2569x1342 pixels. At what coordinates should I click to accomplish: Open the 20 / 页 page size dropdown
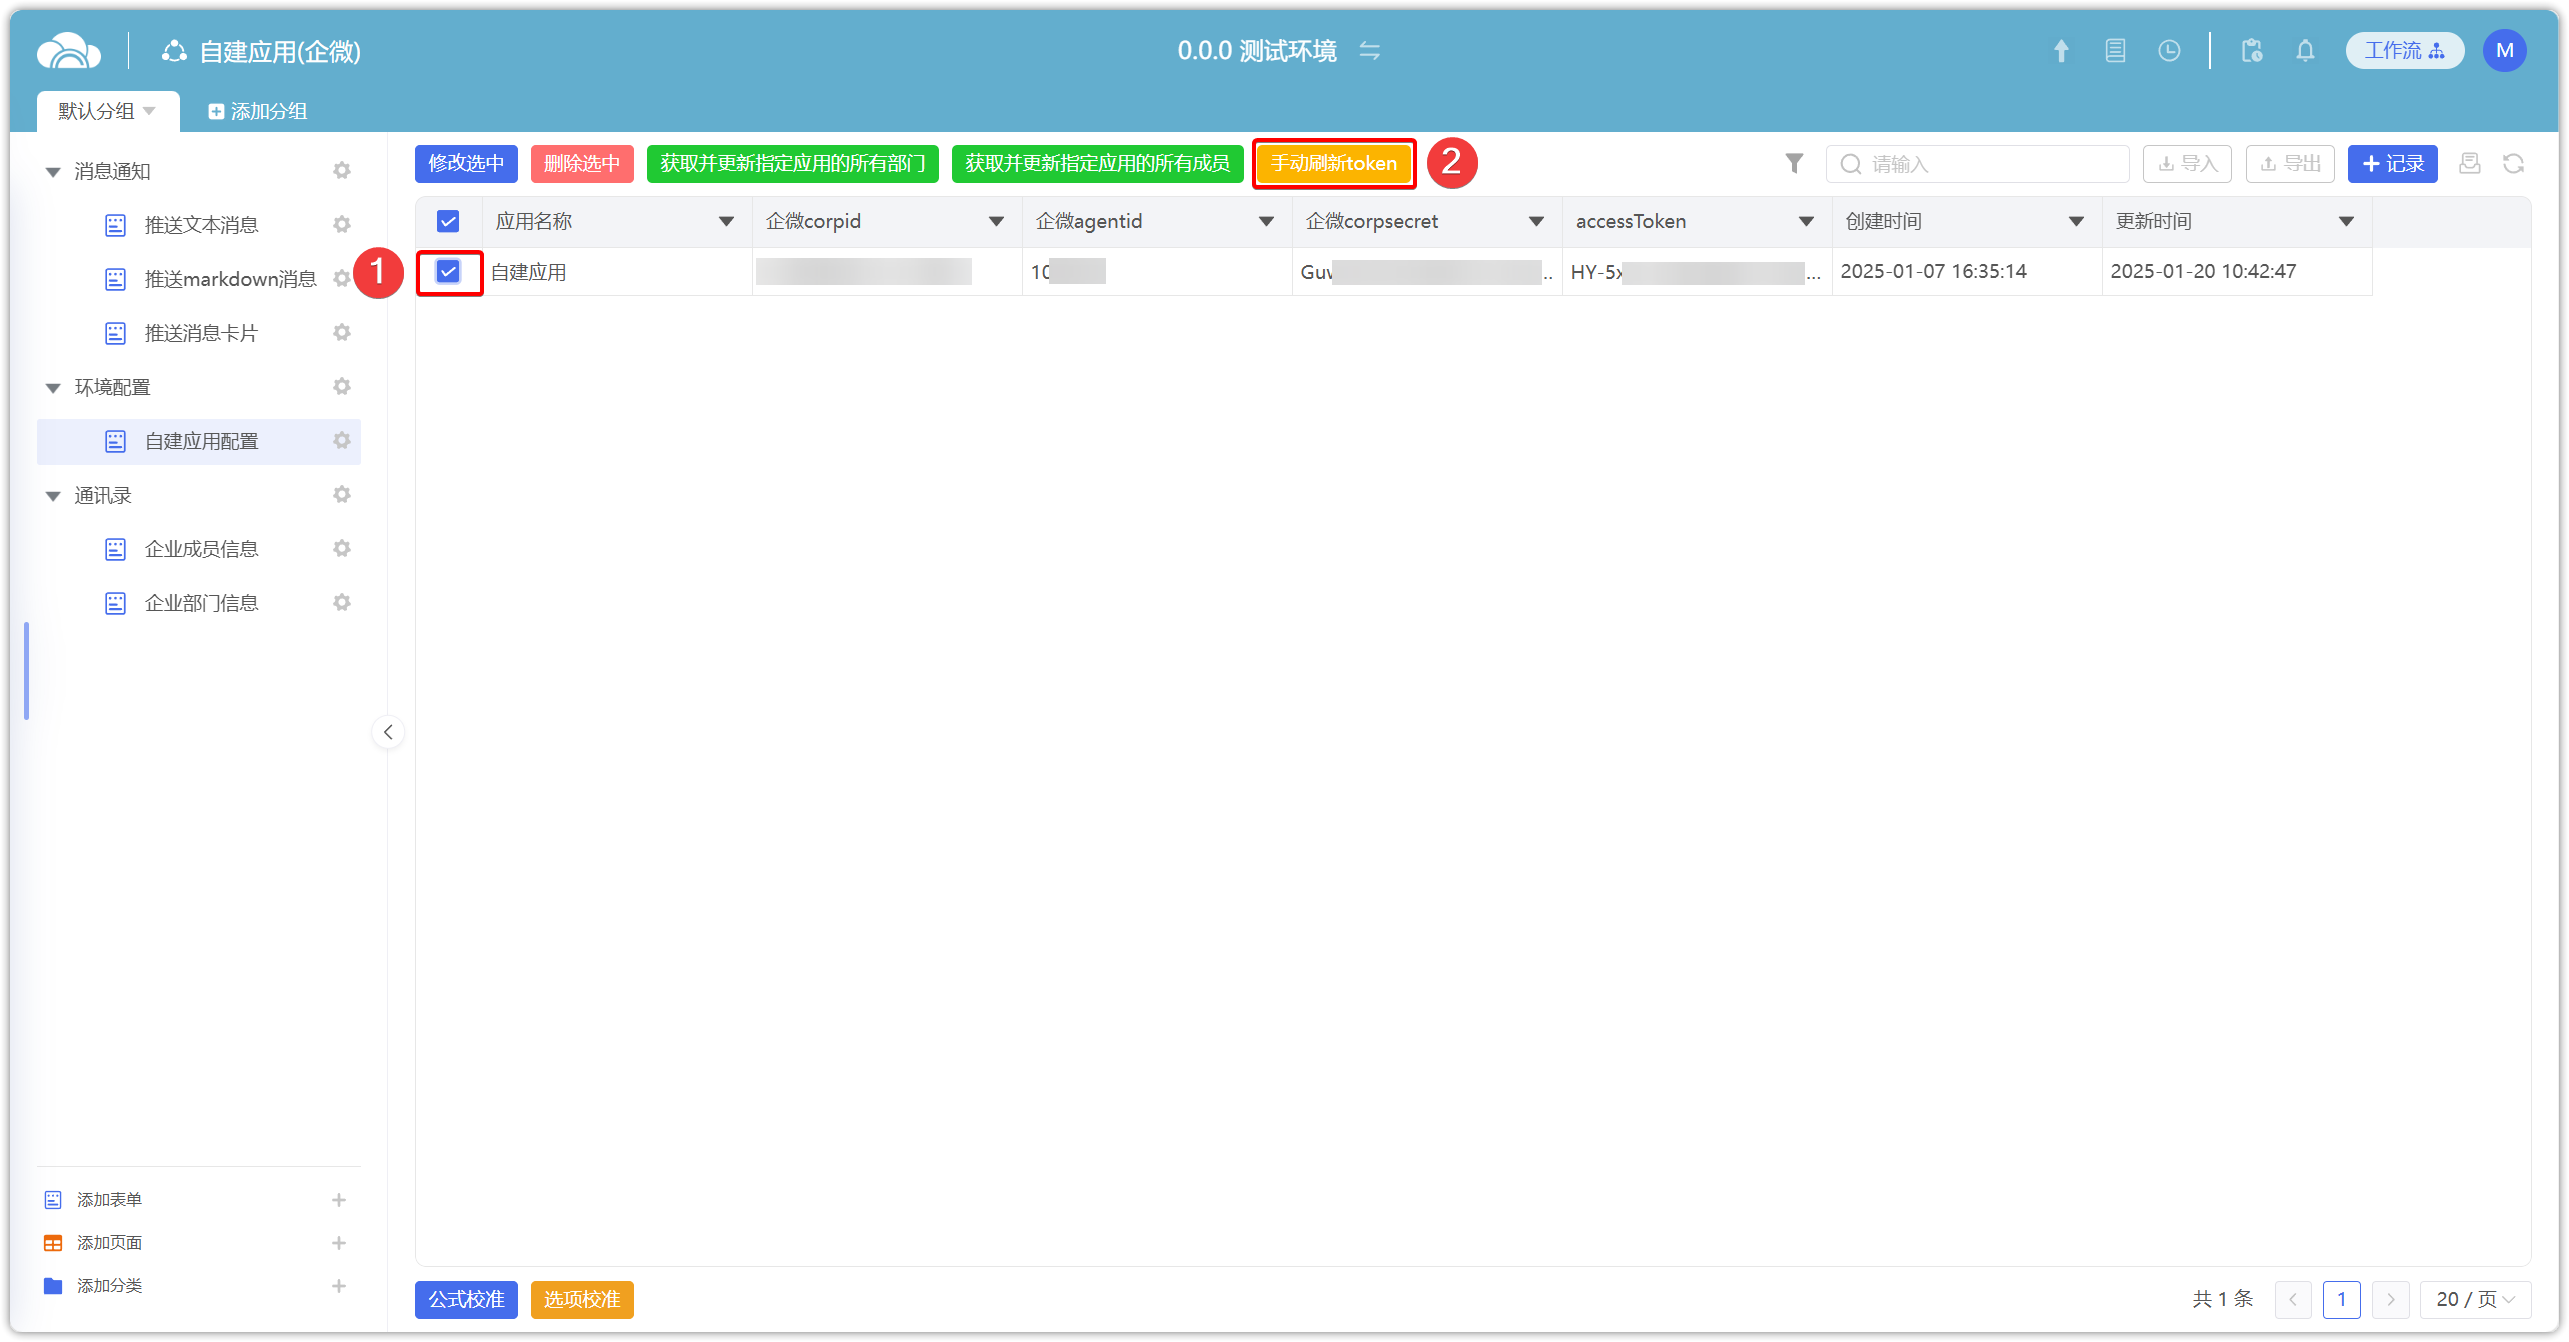tap(2475, 1299)
